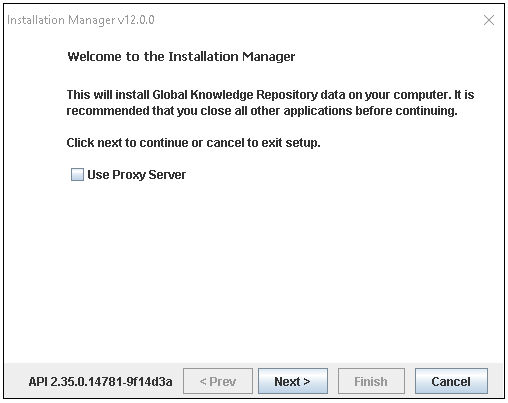Click the 'recommended that you close all' text line
Viewport: 508px width, 403px height.
[262, 111]
